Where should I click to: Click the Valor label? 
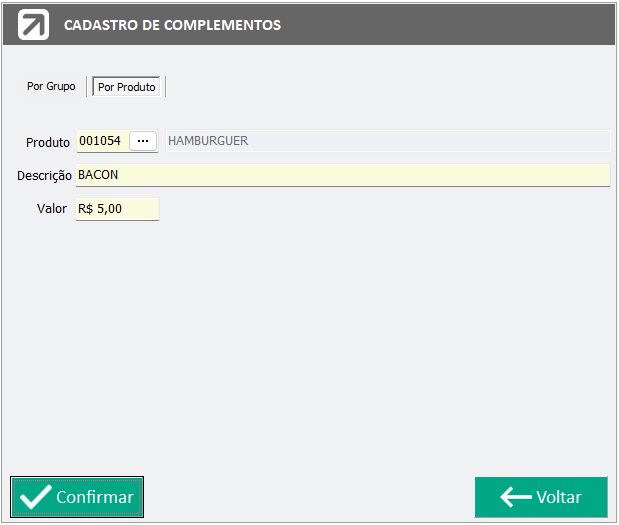point(52,209)
